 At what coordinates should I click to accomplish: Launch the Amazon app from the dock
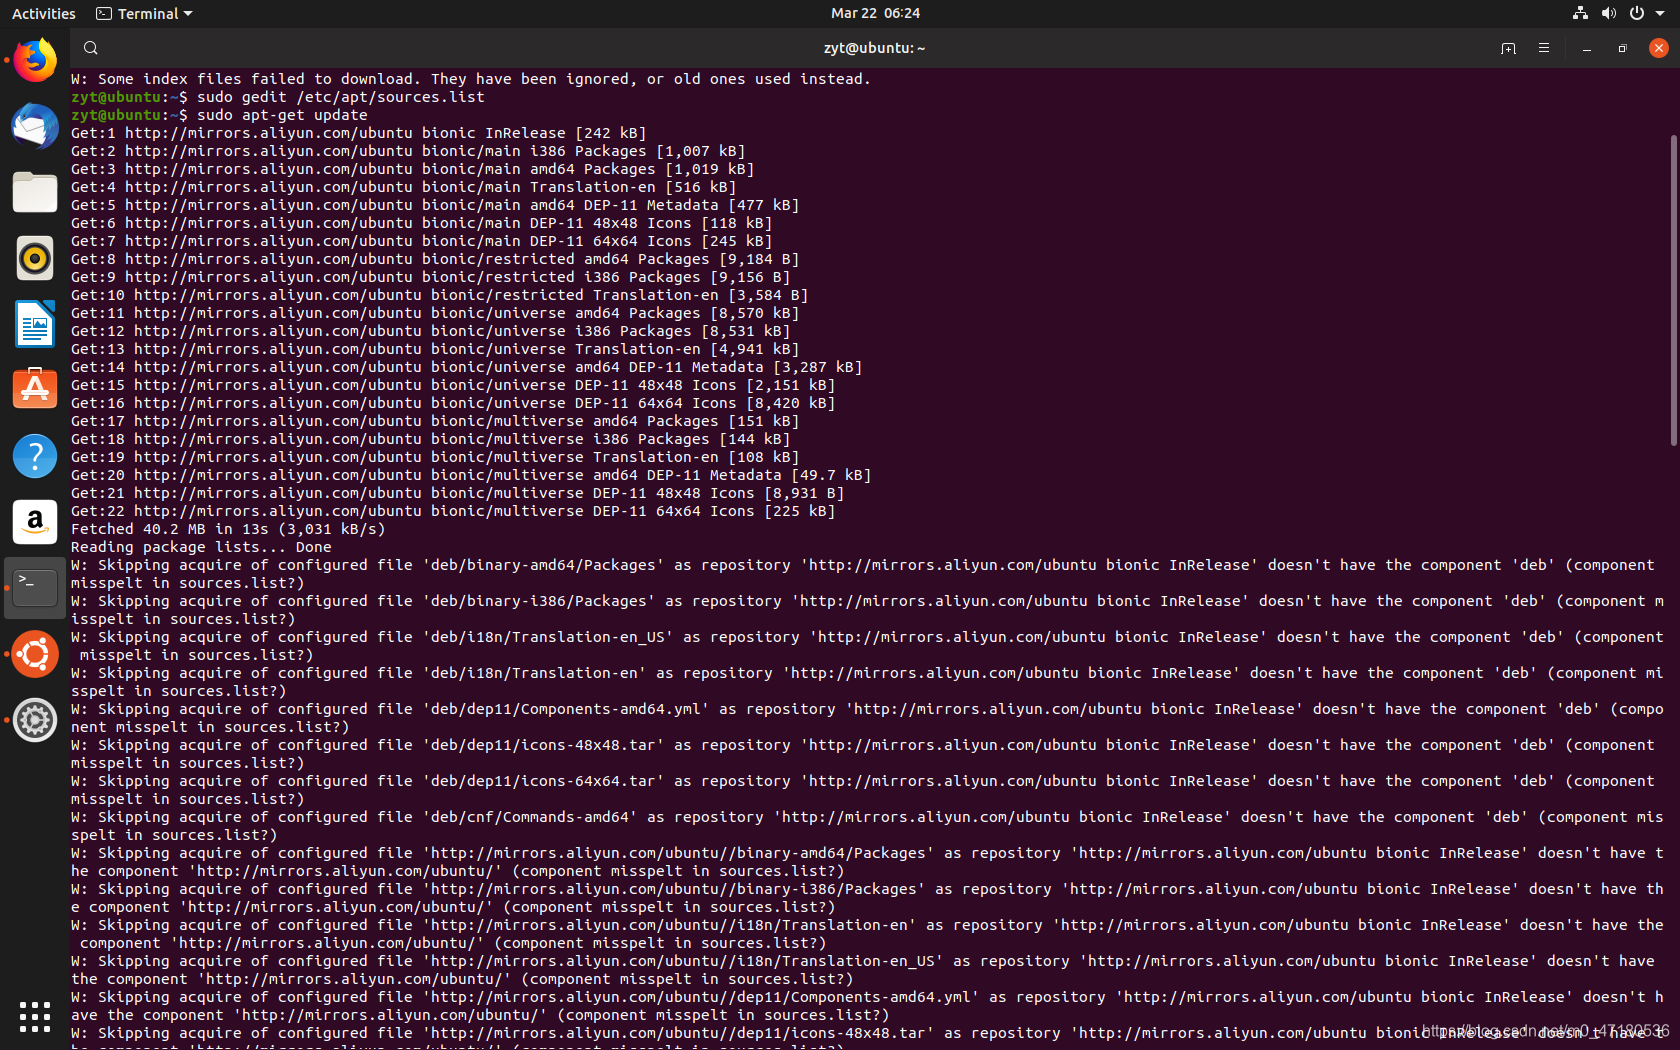pos(35,522)
